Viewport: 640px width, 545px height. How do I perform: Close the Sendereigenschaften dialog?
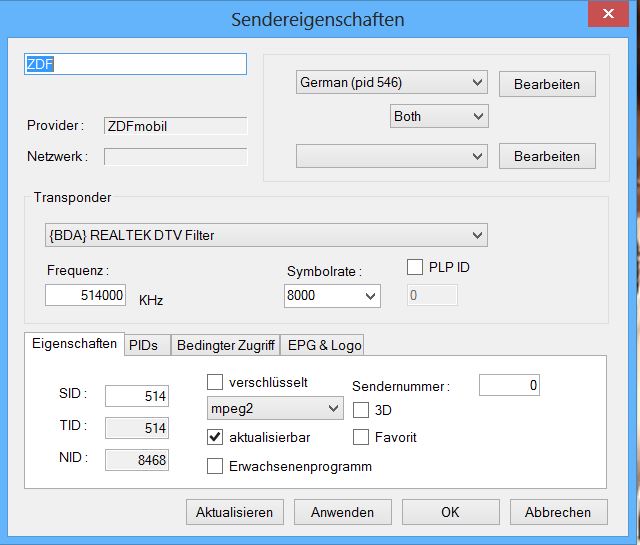pyautogui.click(x=609, y=16)
